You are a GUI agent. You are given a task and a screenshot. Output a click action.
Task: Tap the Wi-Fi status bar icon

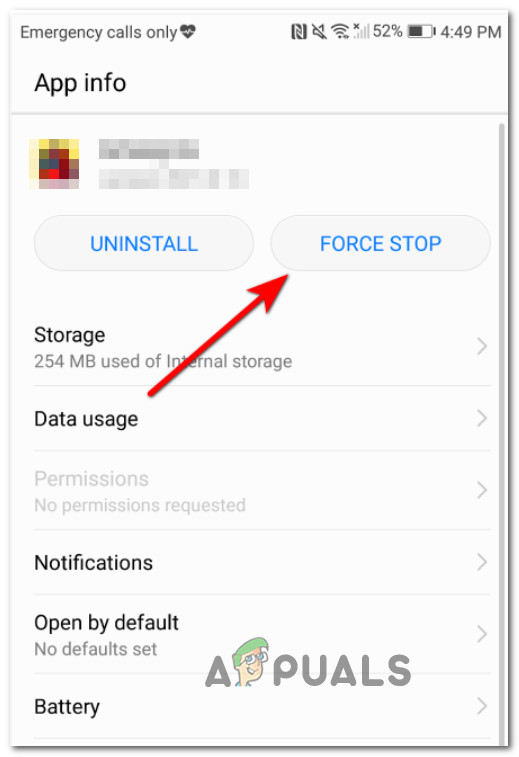340,31
